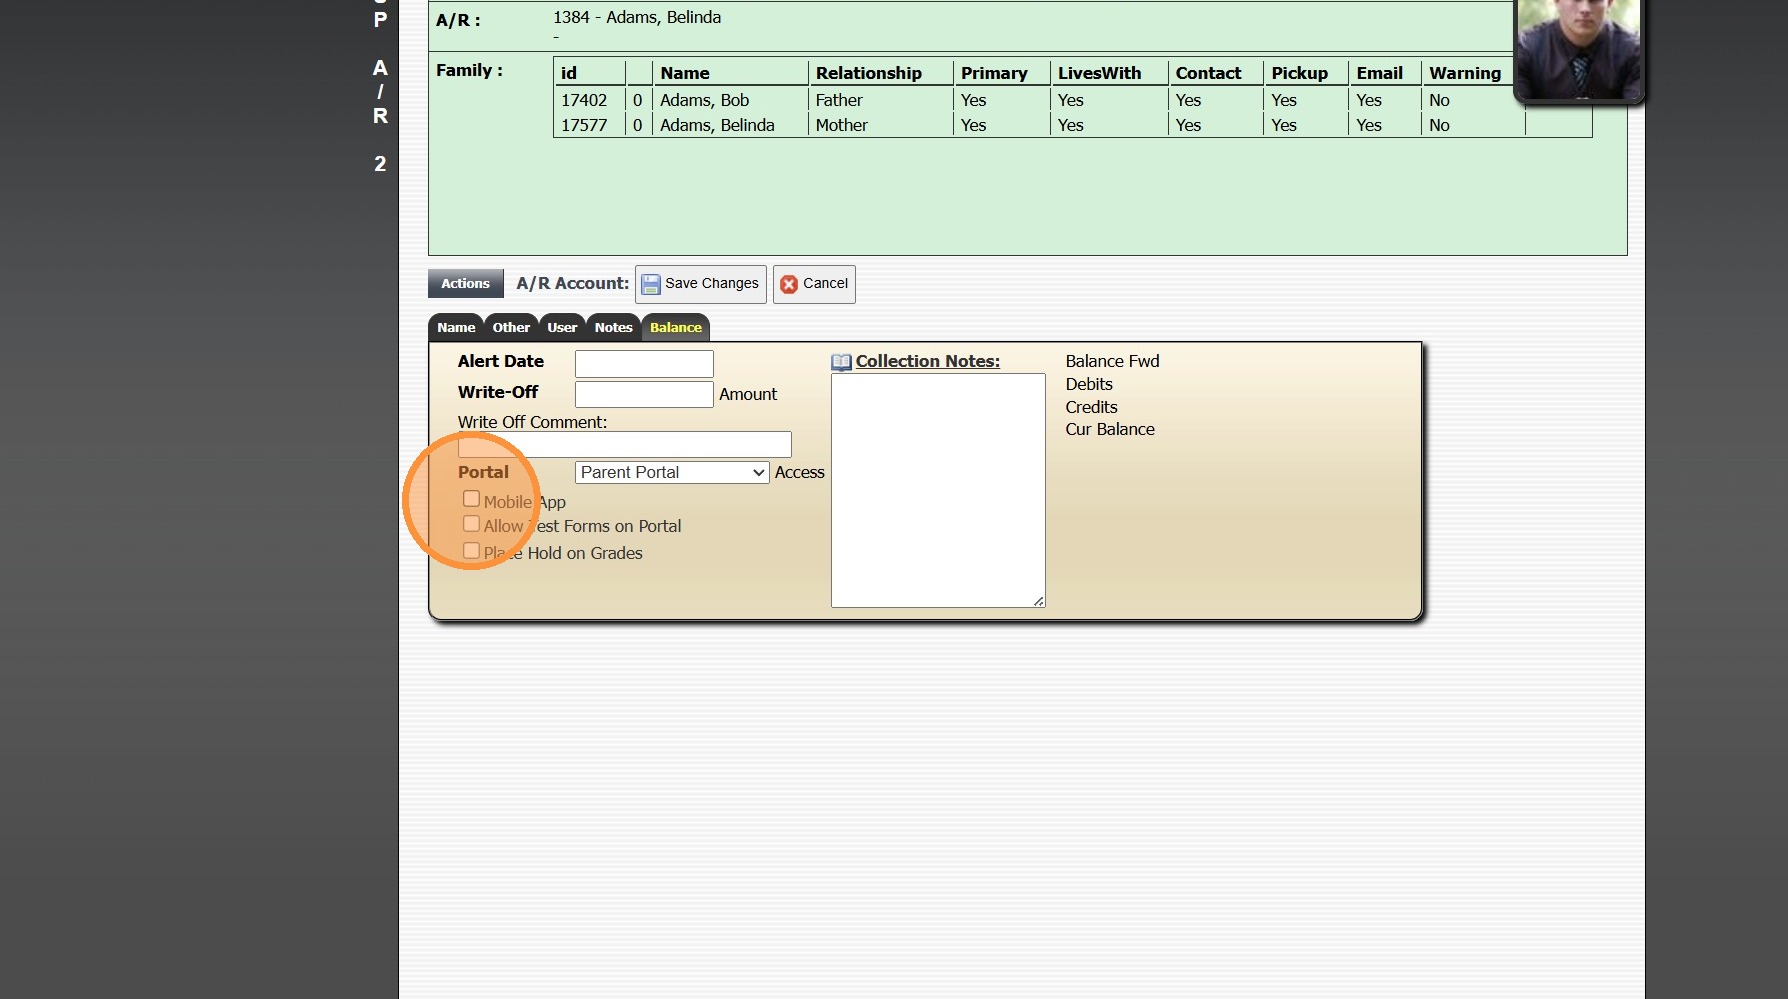
Task: Click the Write Off Comment text box
Action: click(x=625, y=444)
